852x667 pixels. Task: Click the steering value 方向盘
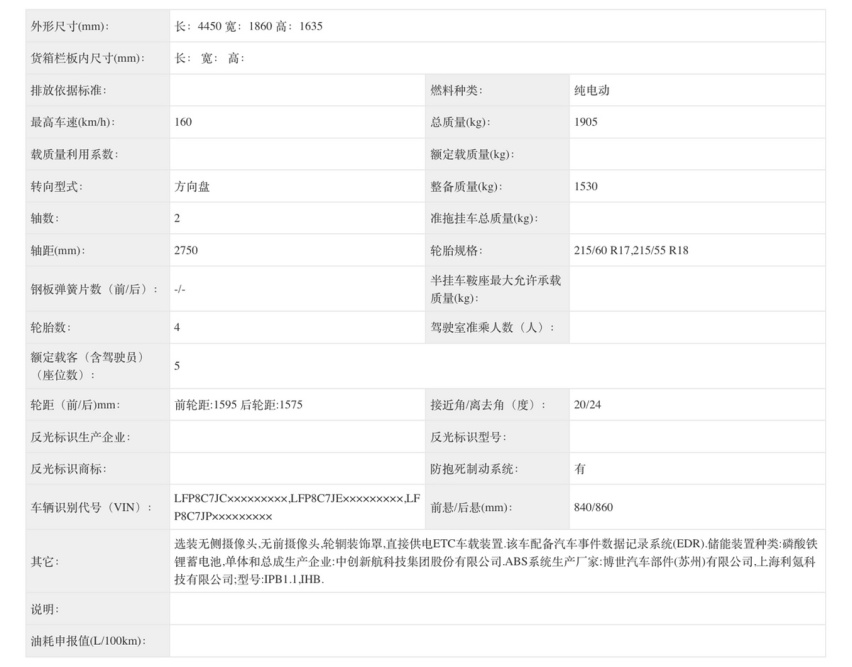pos(192,186)
